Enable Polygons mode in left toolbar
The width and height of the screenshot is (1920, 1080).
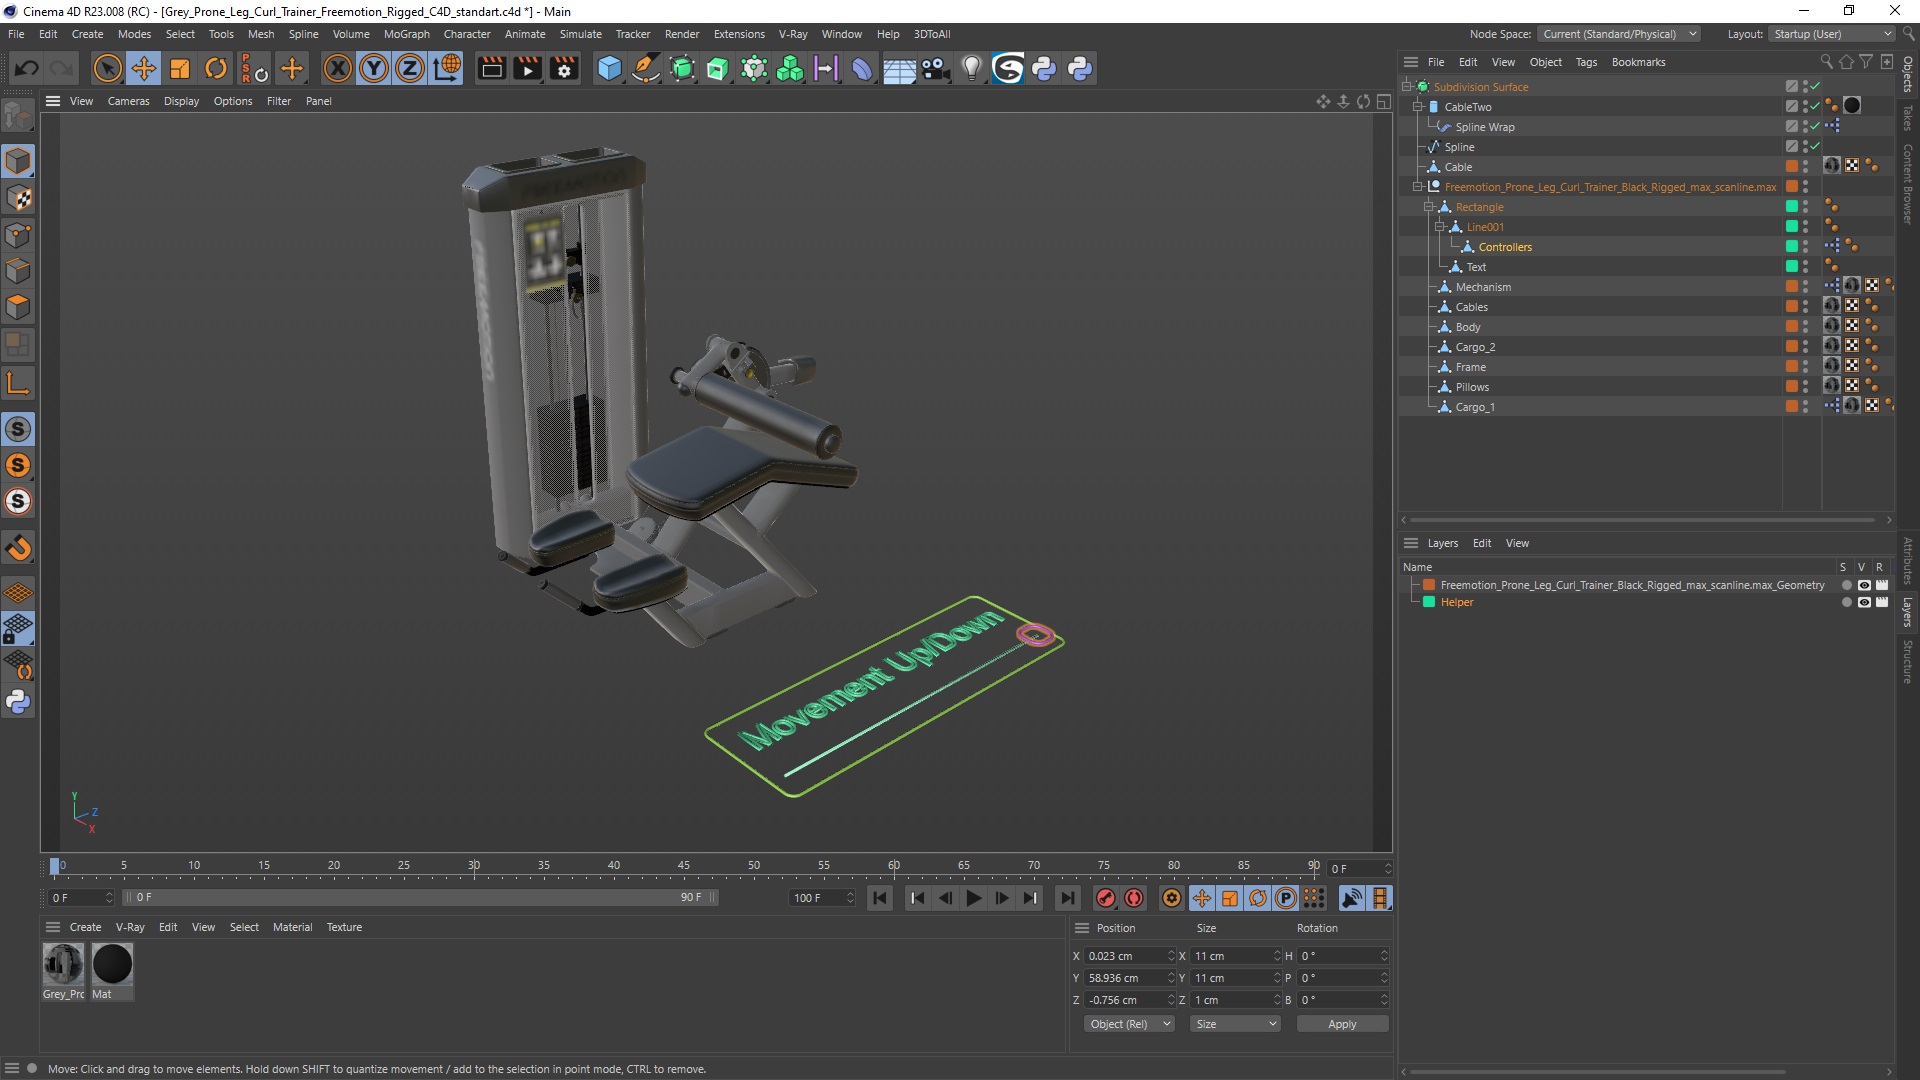point(18,307)
